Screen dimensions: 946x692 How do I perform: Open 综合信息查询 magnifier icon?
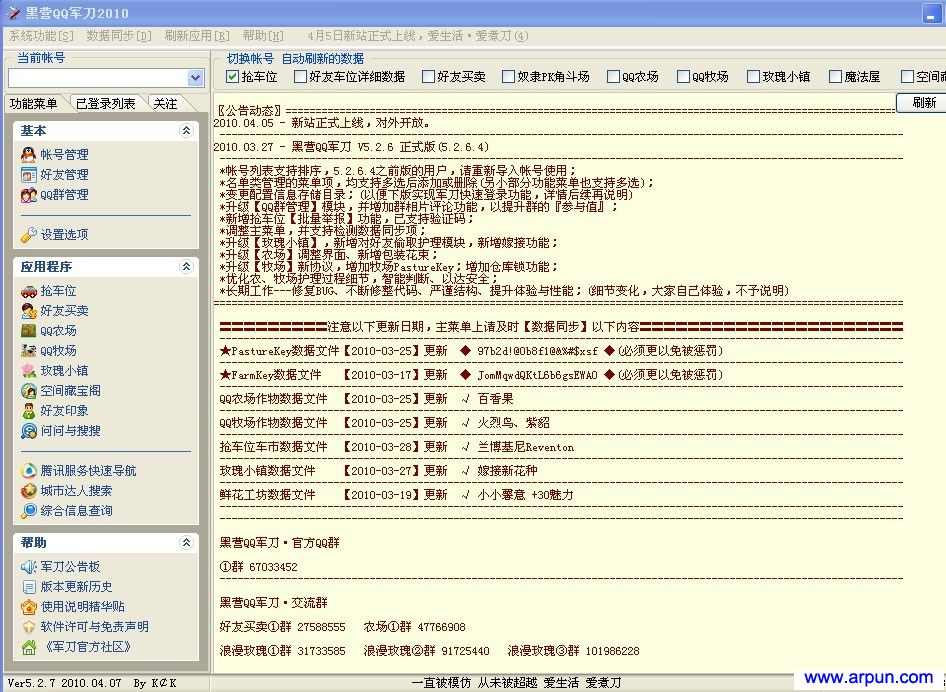pos(28,511)
